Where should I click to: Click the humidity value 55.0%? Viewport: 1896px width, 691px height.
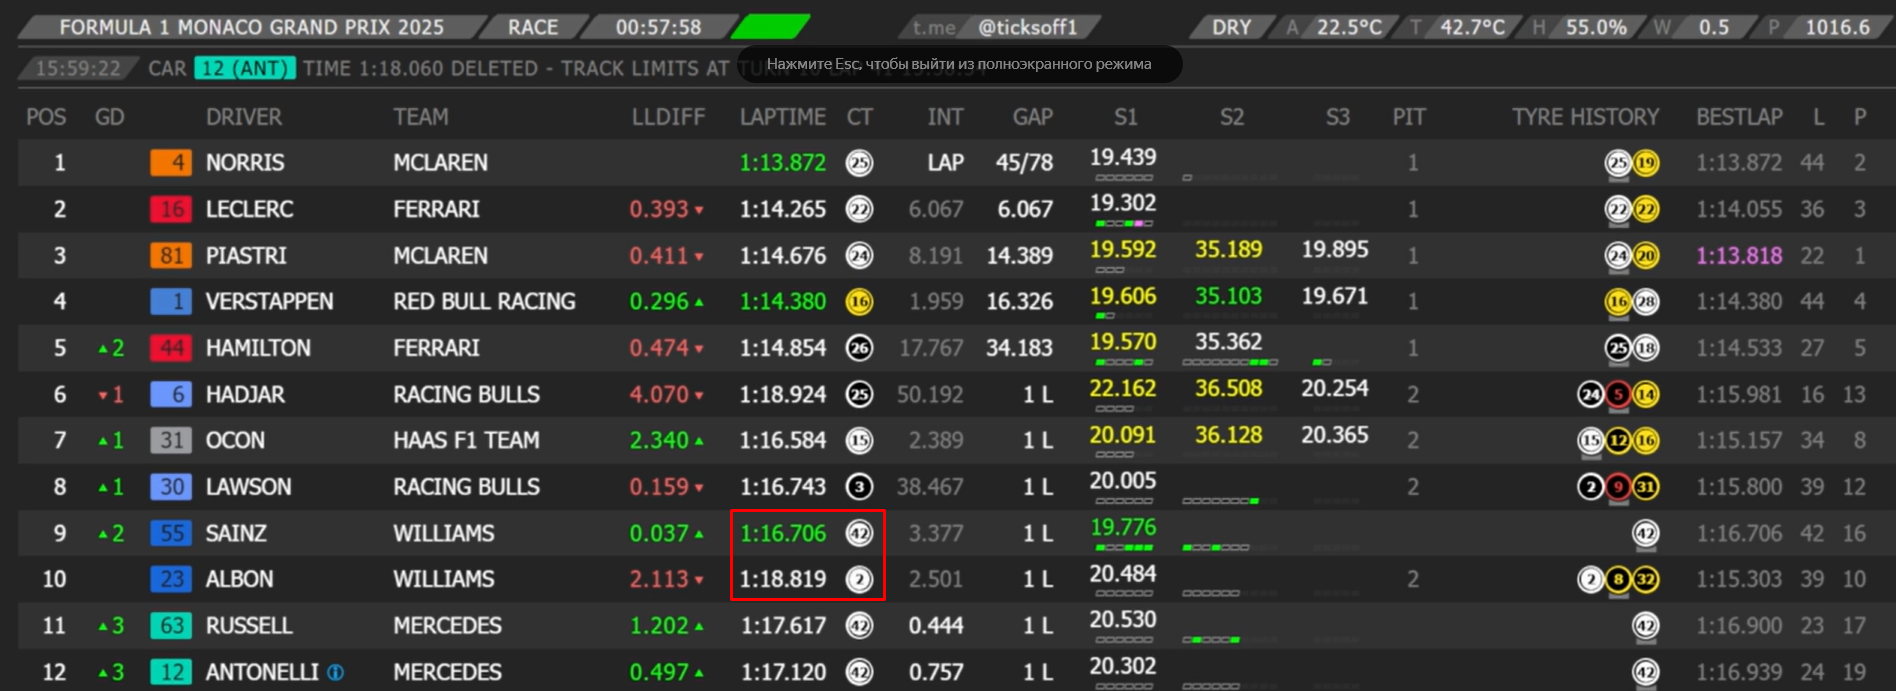pos(1595,27)
